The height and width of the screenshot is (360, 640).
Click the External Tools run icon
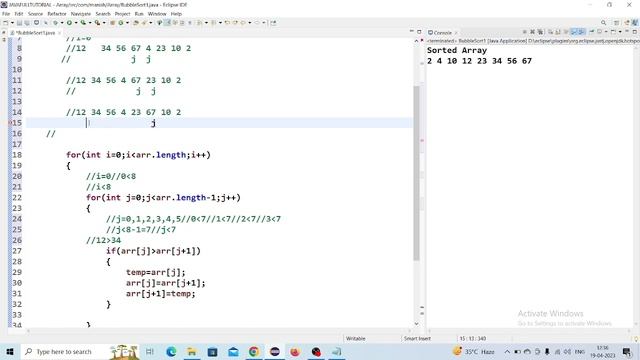[98, 23]
